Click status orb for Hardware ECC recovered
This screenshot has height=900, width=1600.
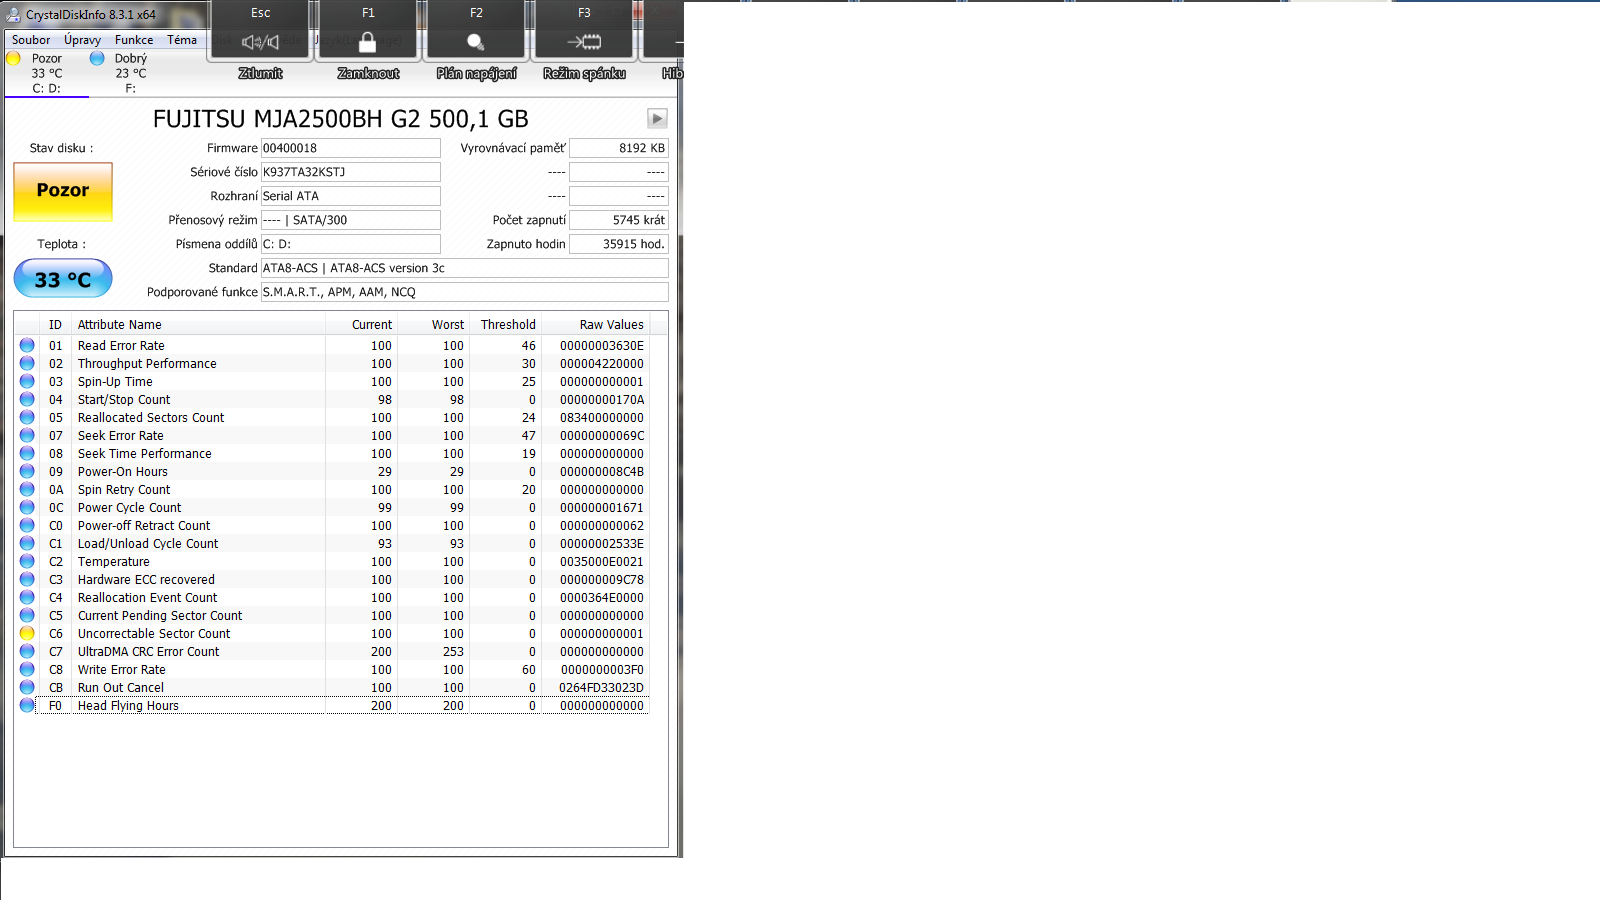click(x=27, y=579)
